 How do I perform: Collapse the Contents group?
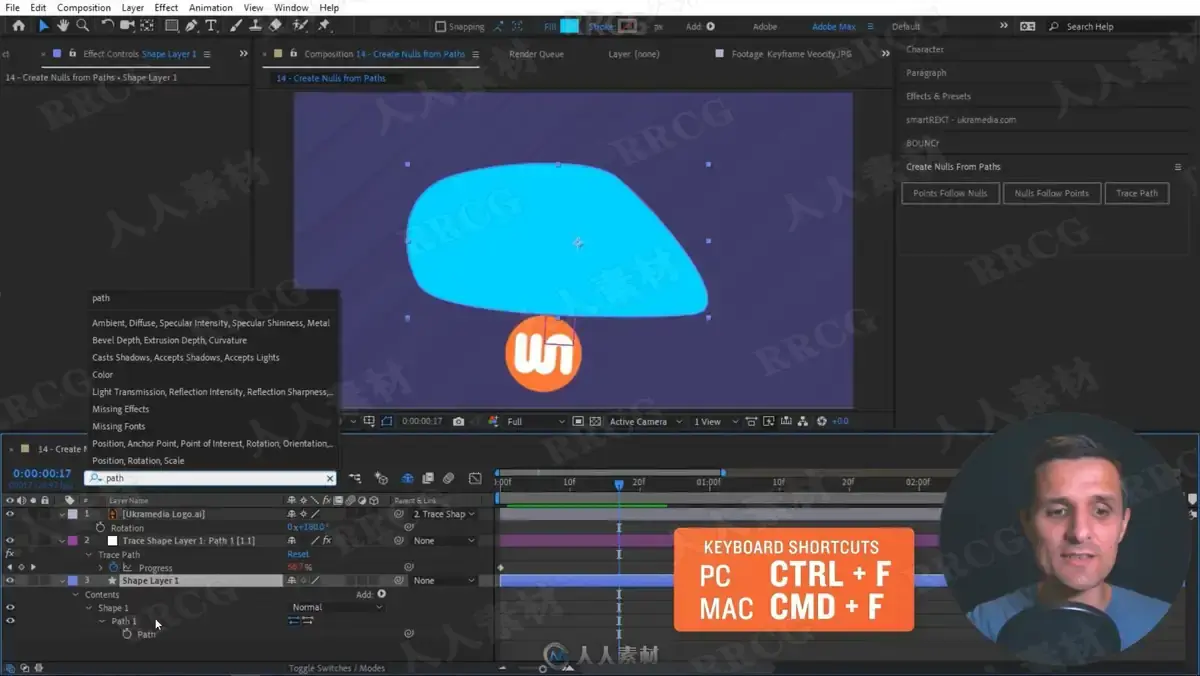point(76,595)
